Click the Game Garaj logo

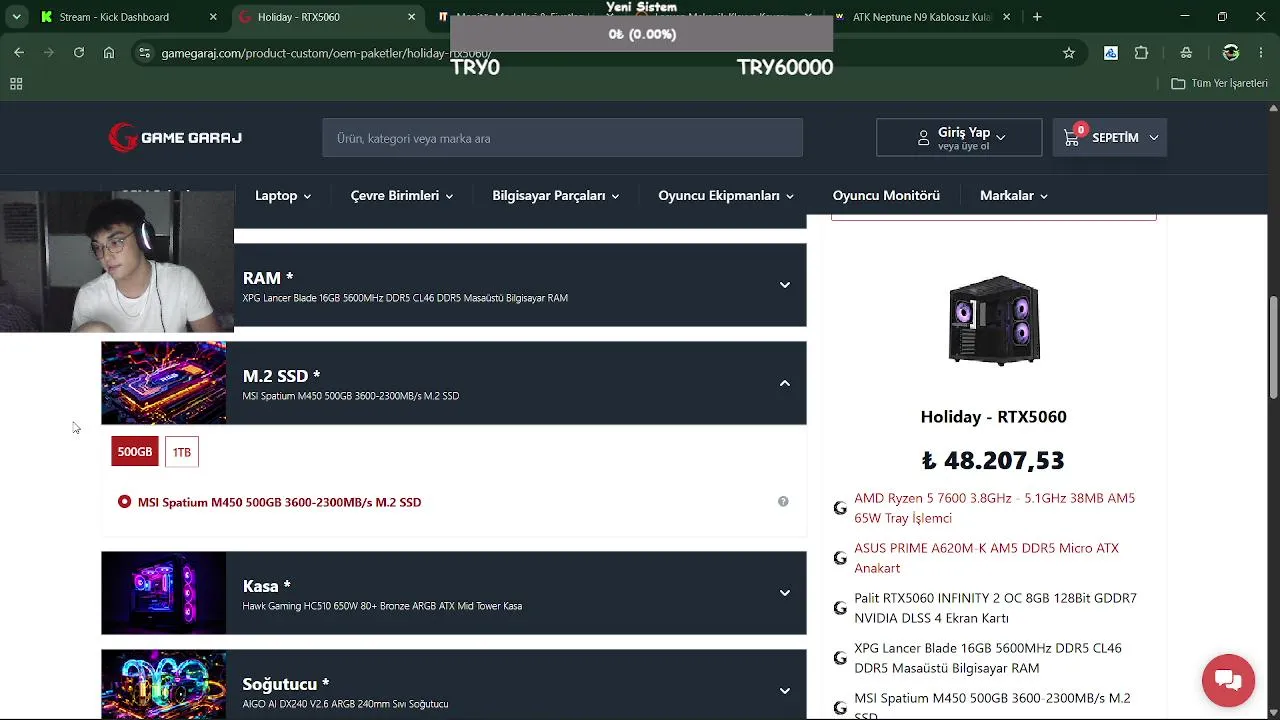[x=175, y=137]
